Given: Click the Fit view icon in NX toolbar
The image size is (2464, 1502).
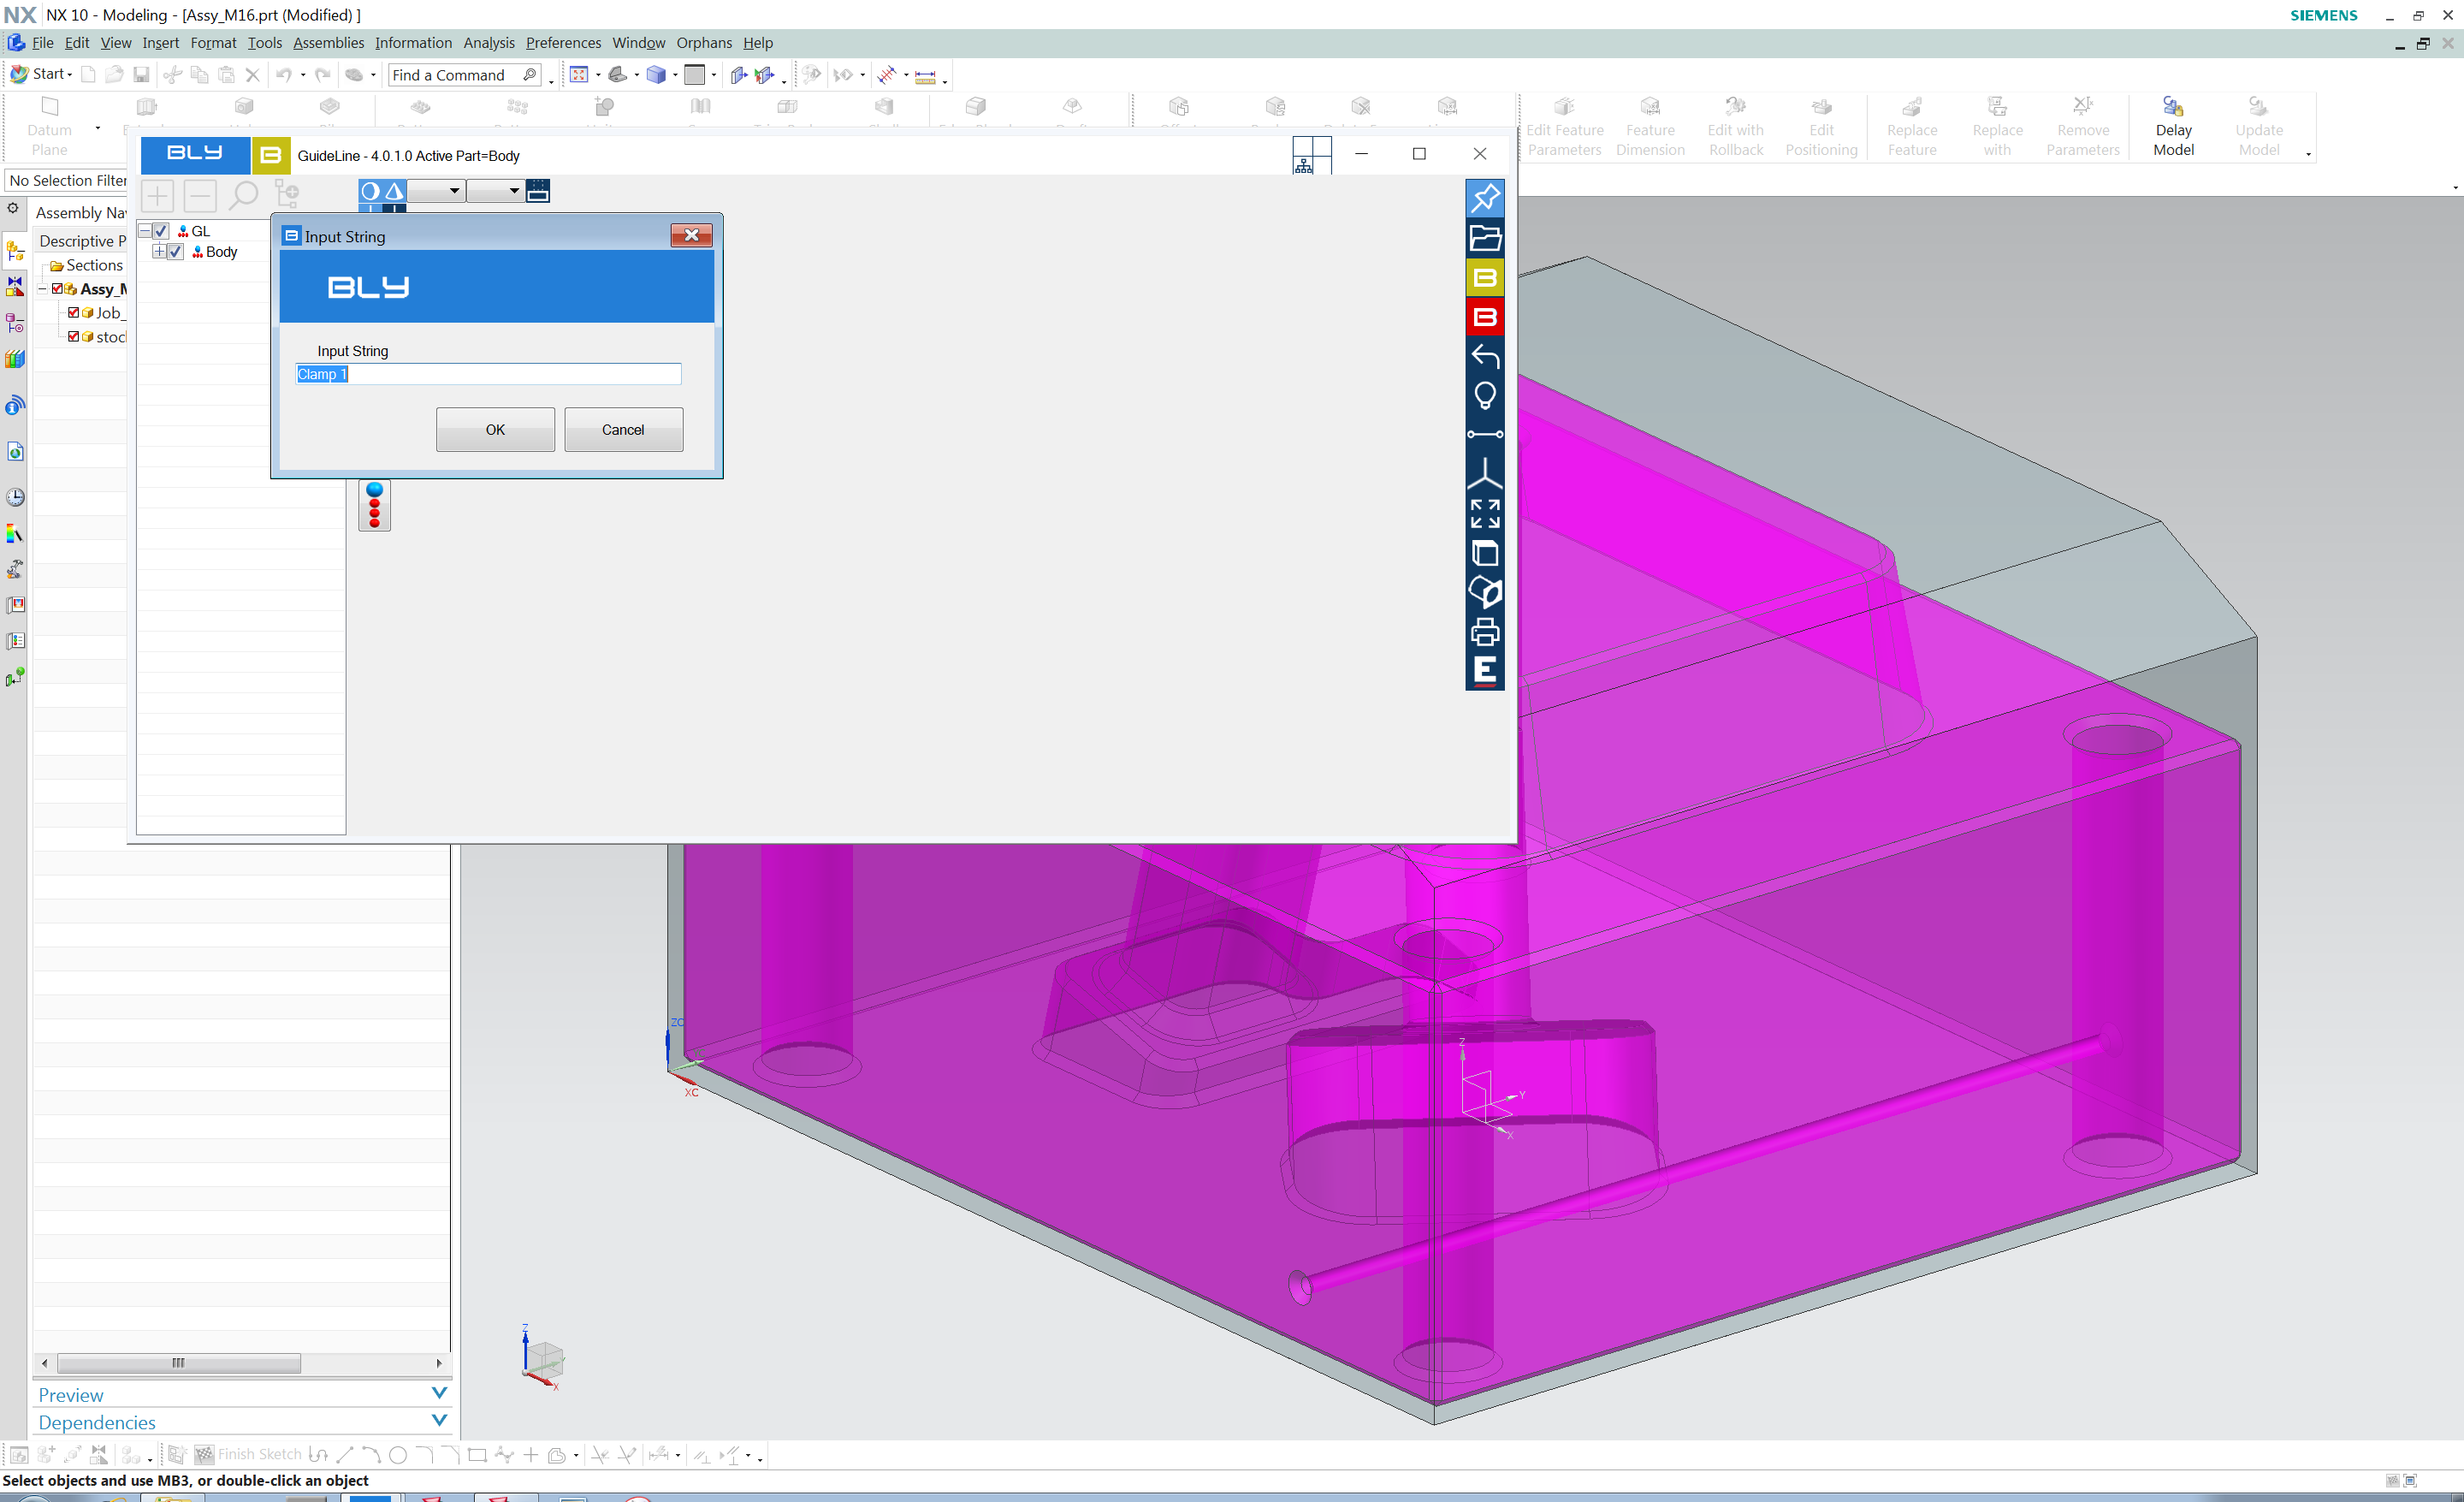Looking at the screenshot, I should (x=578, y=74).
